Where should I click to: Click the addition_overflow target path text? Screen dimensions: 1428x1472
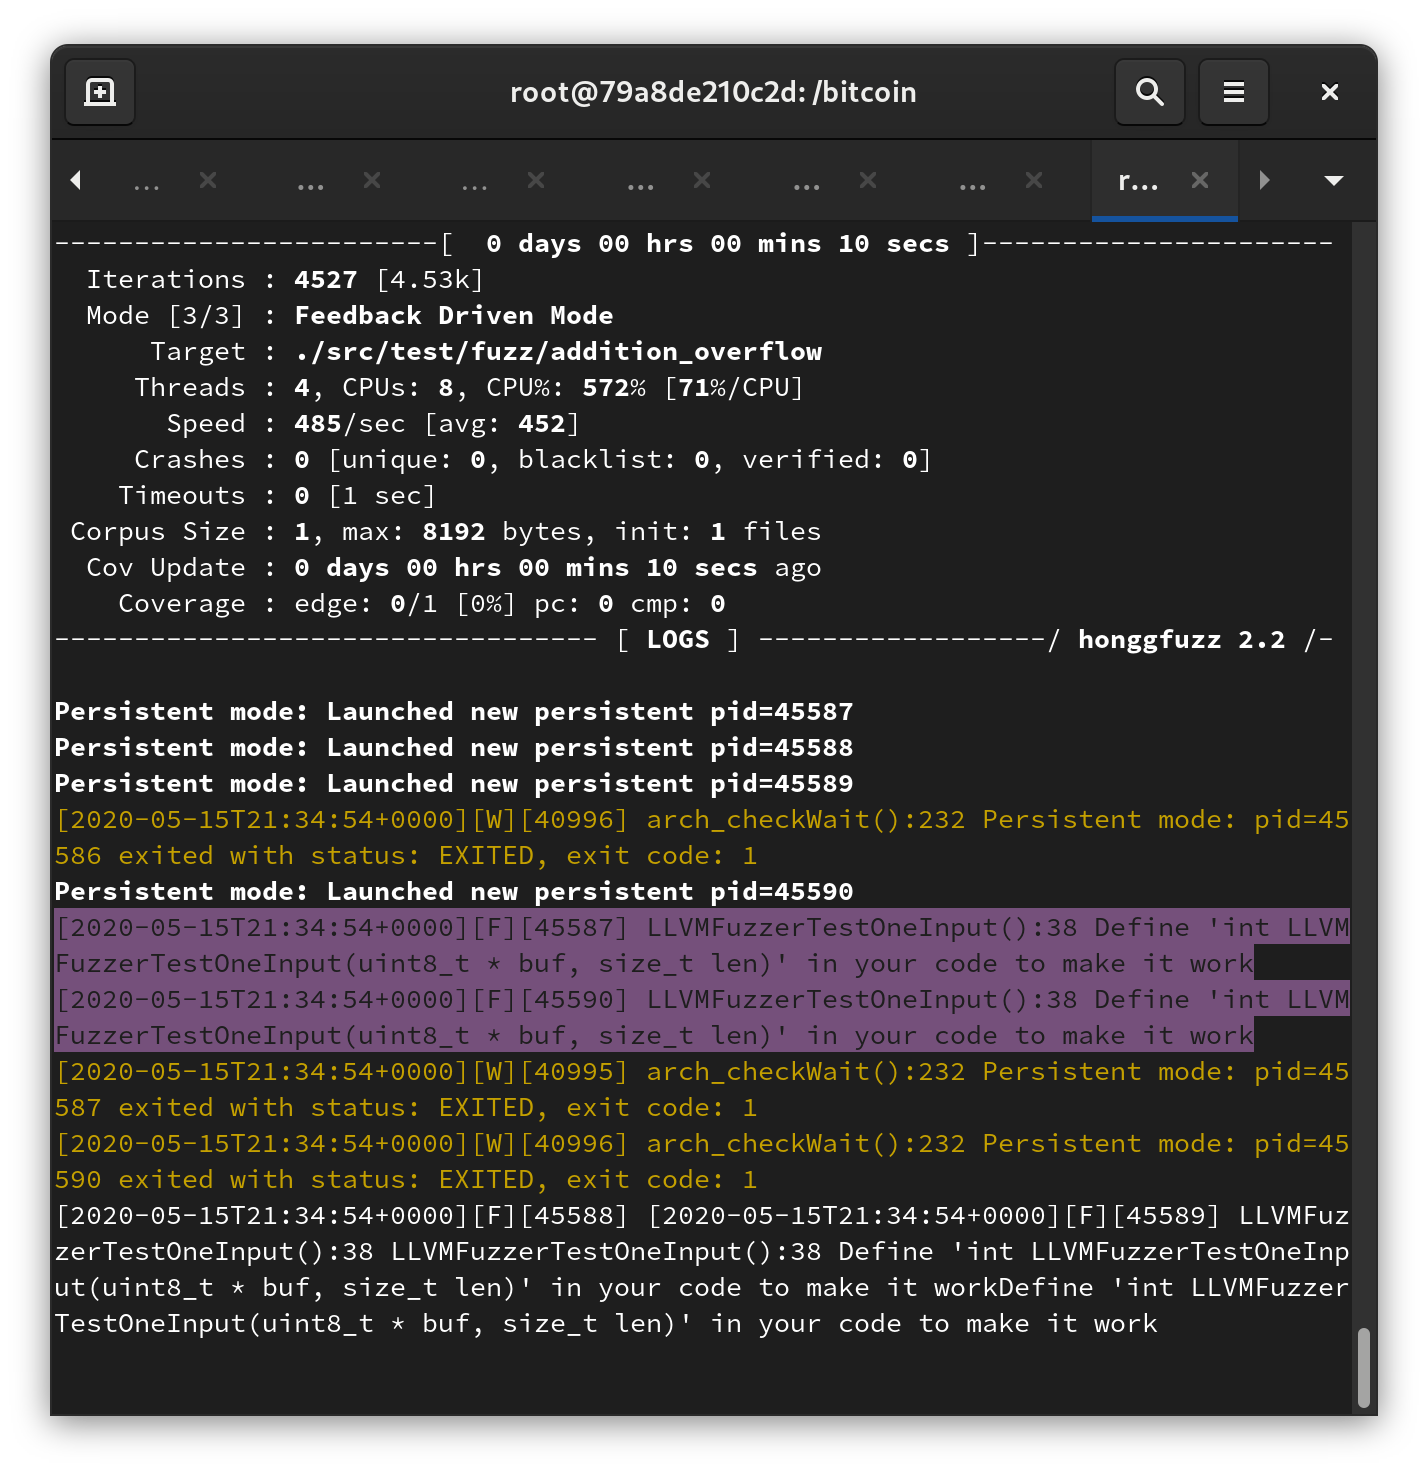(x=558, y=351)
